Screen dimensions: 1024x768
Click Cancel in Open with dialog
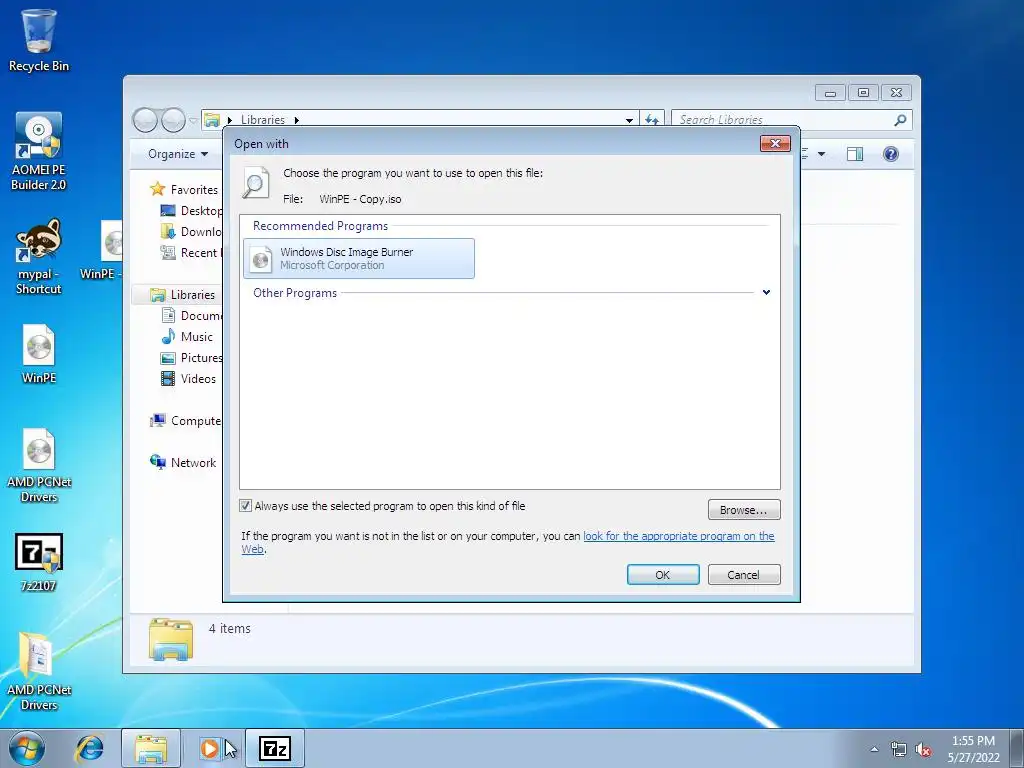744,575
